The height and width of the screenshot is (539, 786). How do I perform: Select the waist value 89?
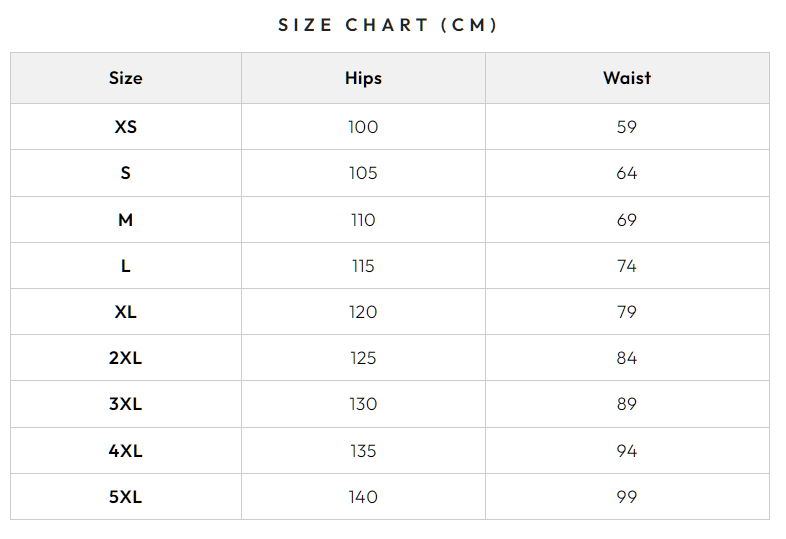tap(627, 404)
